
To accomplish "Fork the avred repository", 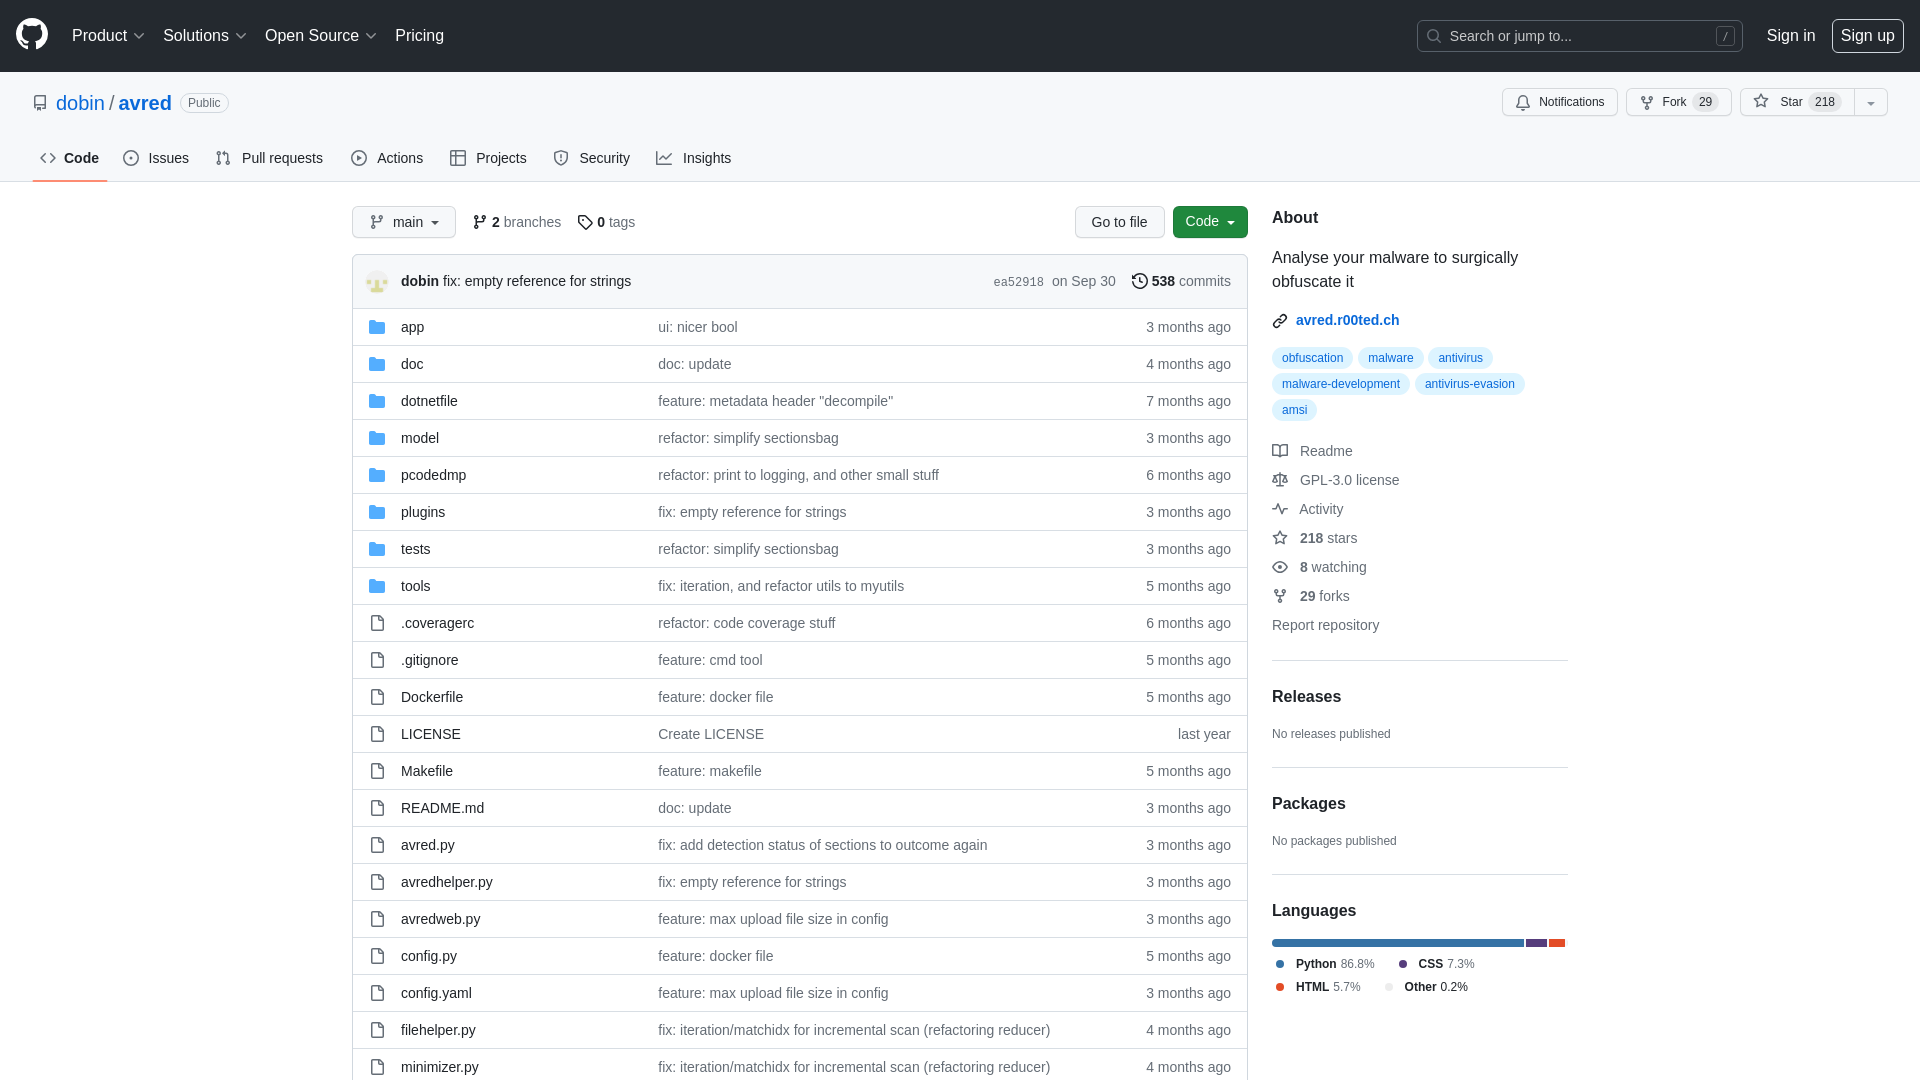I will click(x=1678, y=102).
